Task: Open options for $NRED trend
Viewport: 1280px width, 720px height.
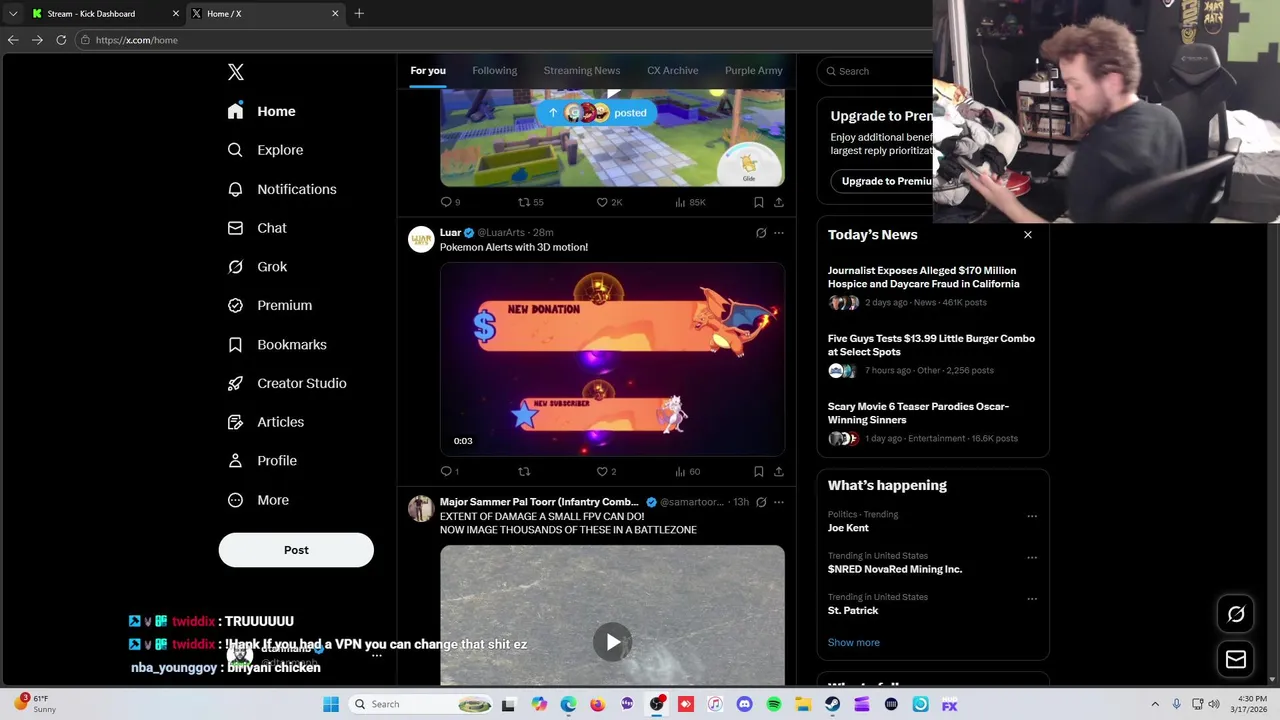Action: (x=1032, y=557)
